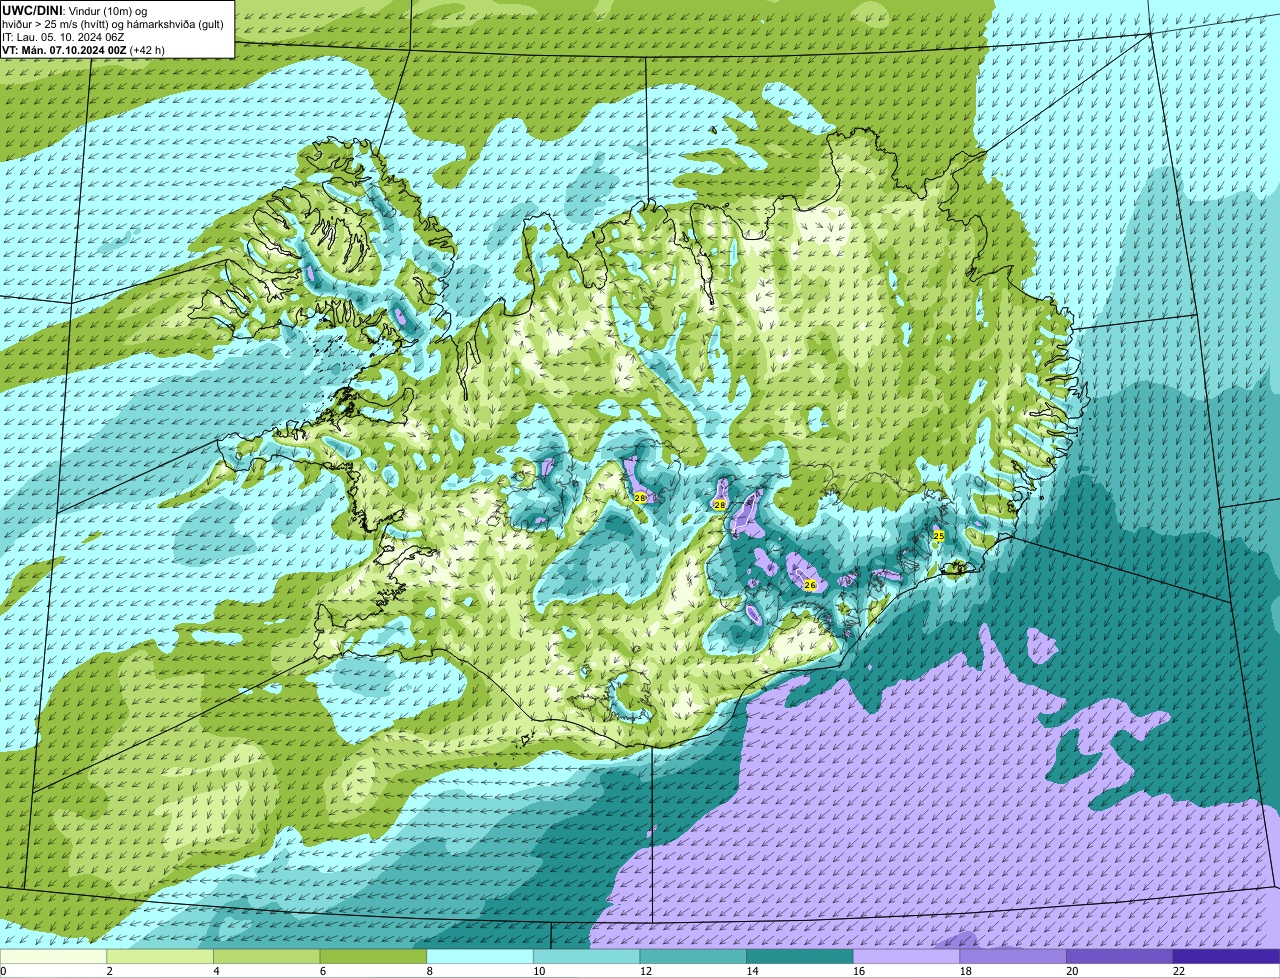Click the 12–14 m/s teal legend swatch
The image size is (1280, 978).
click(693, 956)
